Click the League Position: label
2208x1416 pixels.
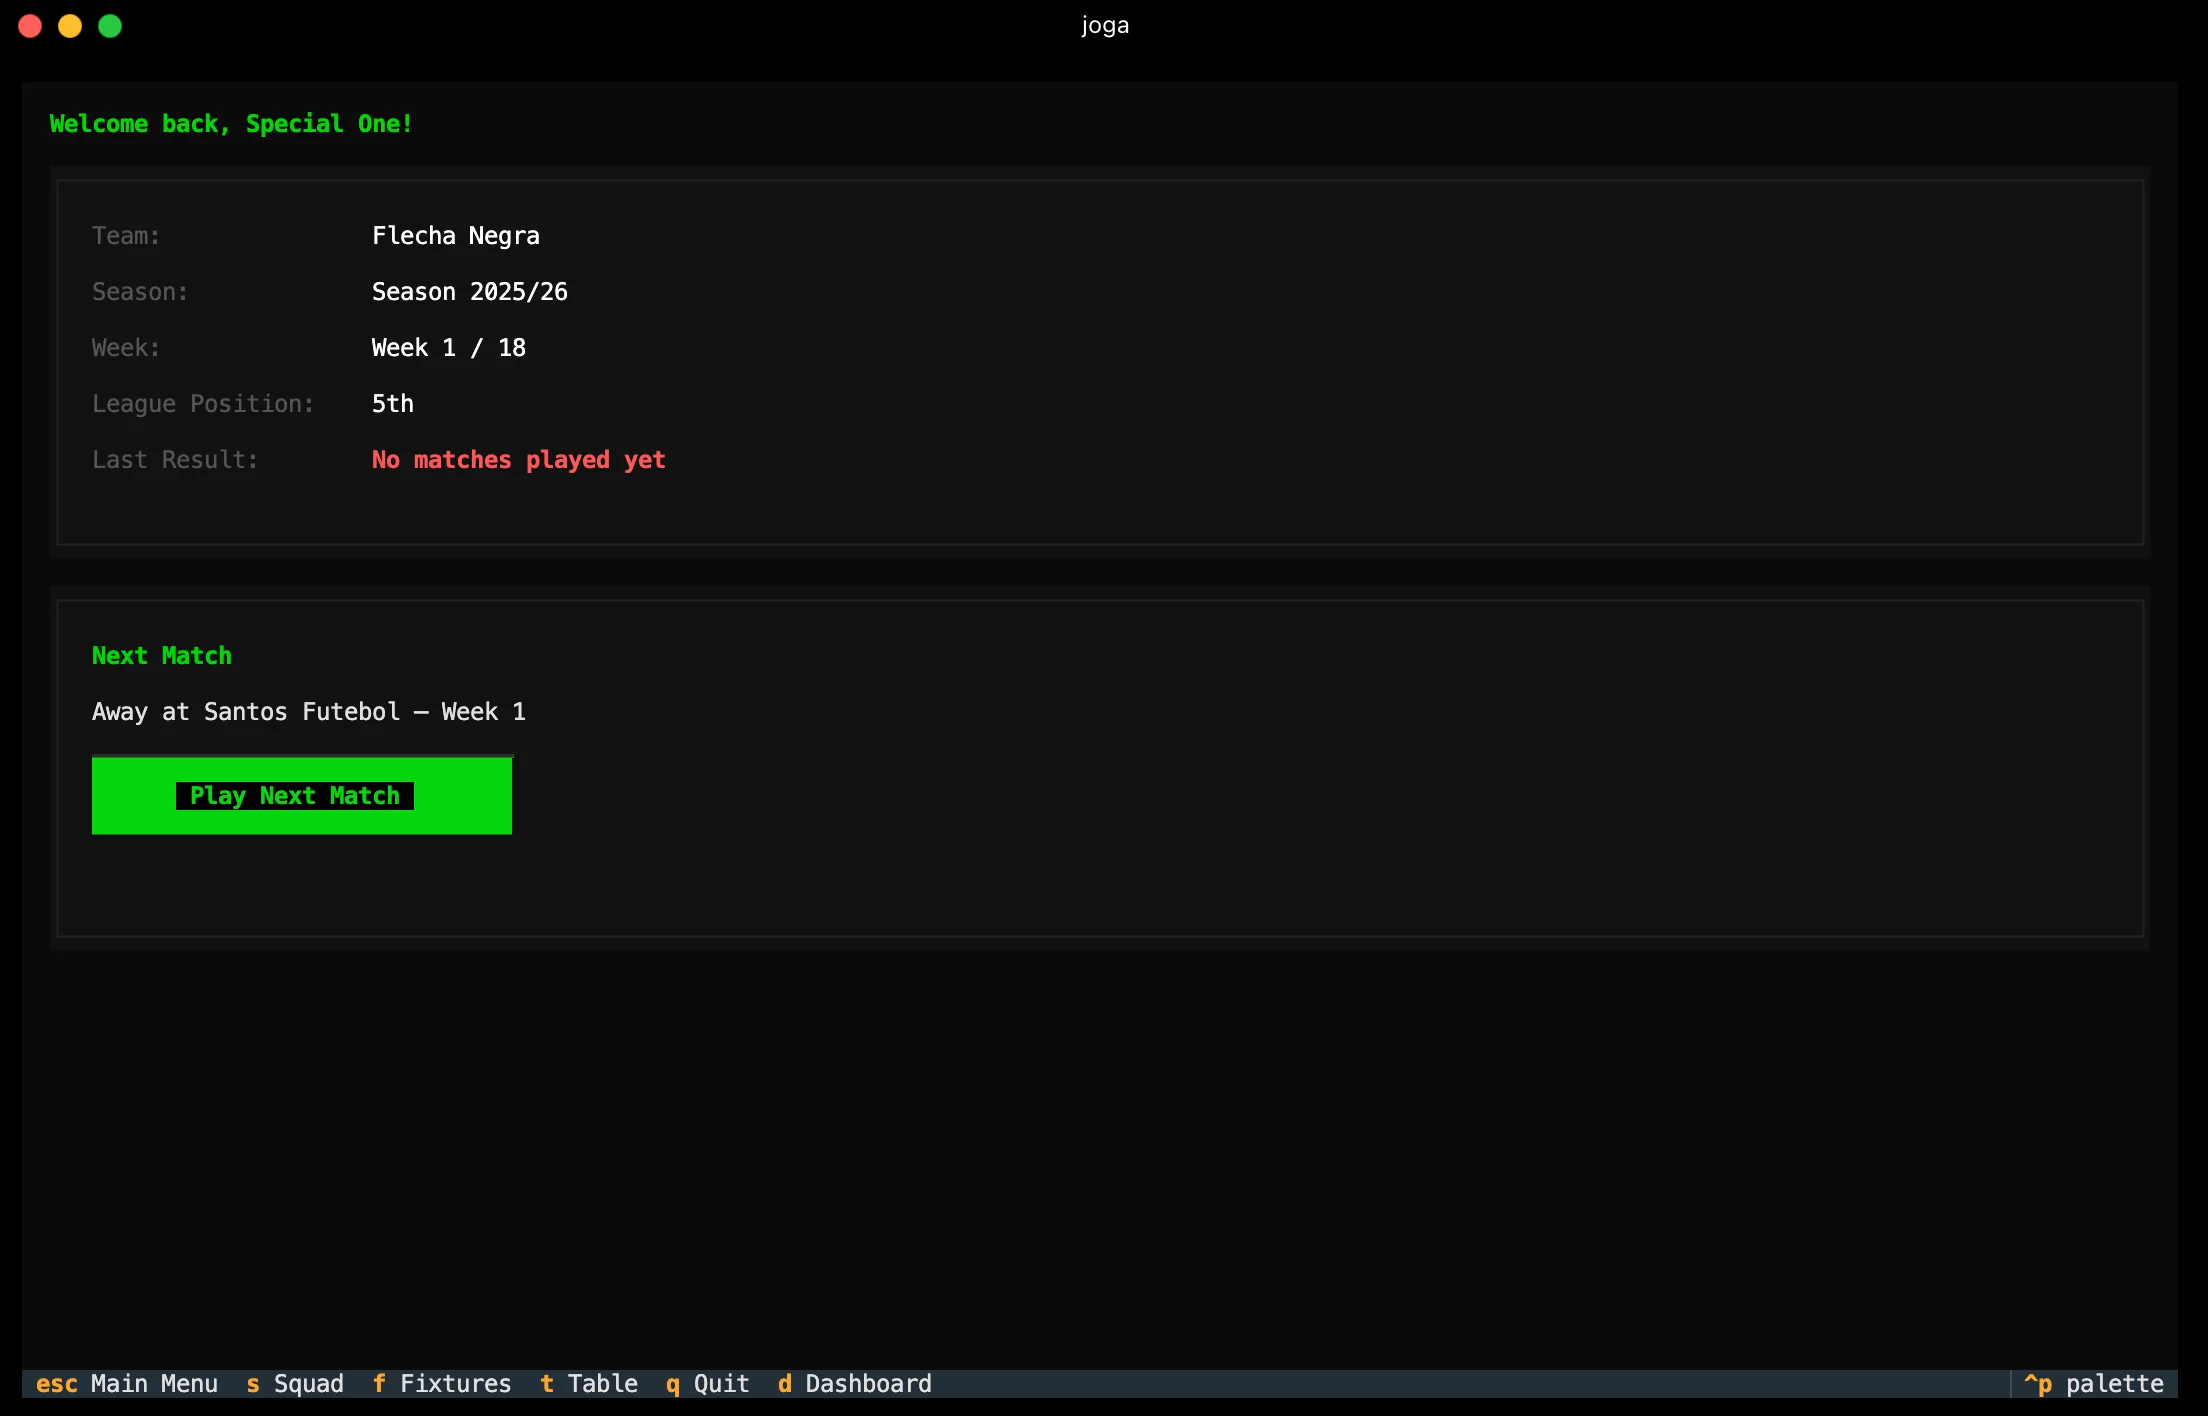(x=203, y=404)
